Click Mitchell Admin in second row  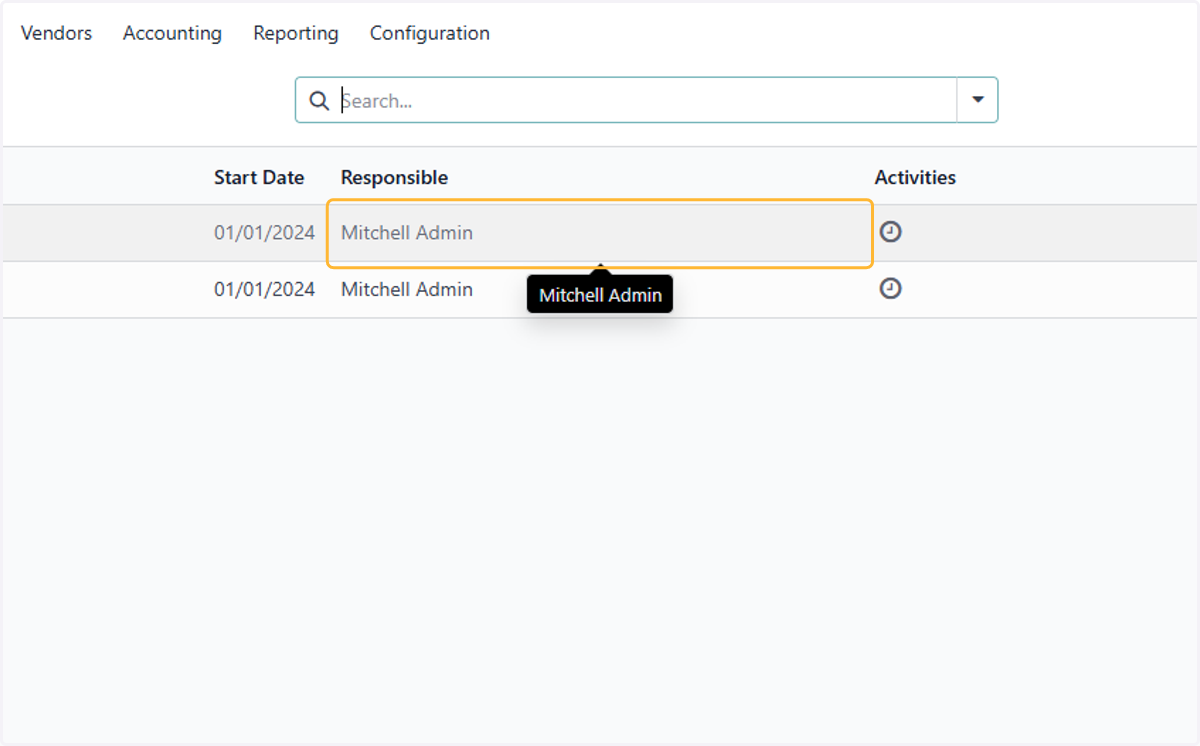click(x=407, y=290)
